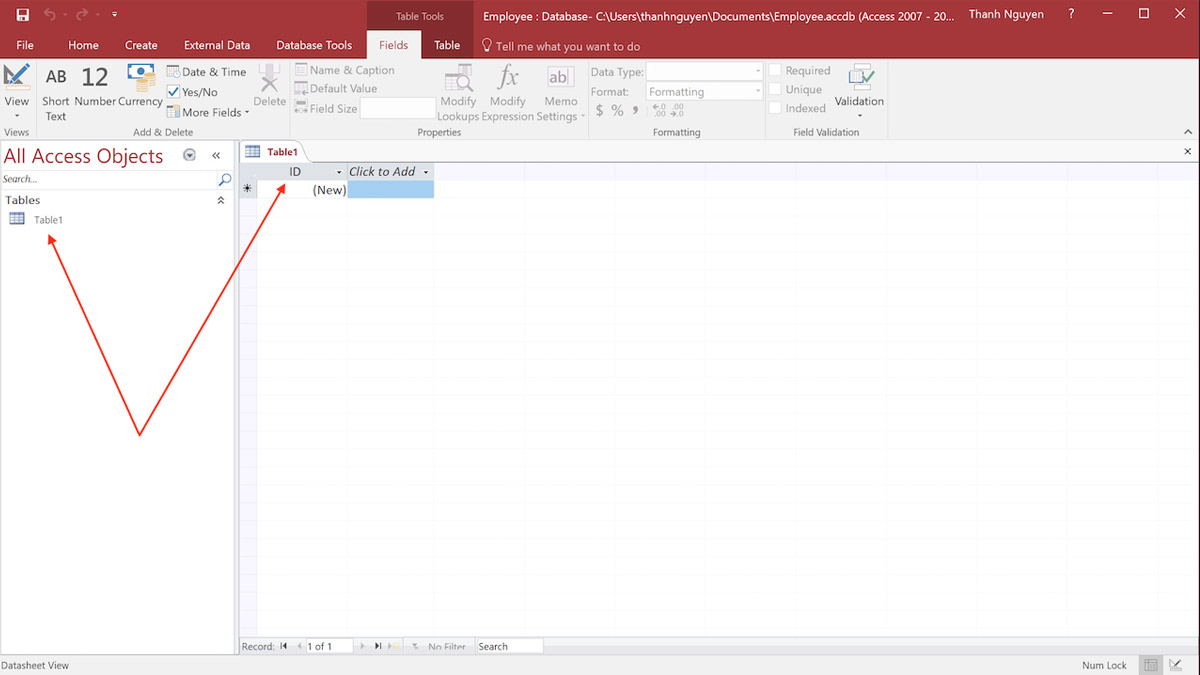
Task: Apply currency formatting with the dollar sign icon
Action: 600,110
